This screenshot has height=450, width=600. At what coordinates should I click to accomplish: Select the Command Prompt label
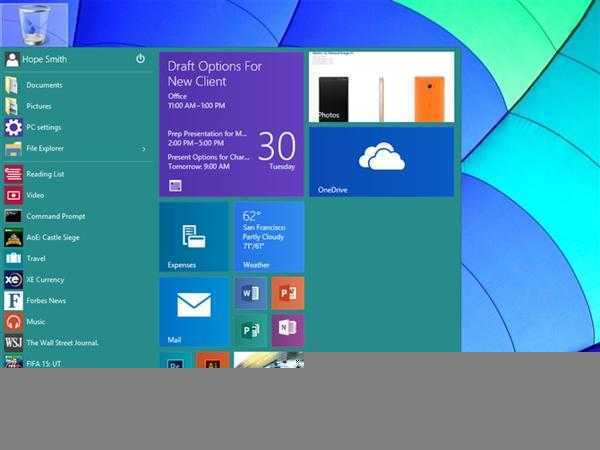coord(56,216)
